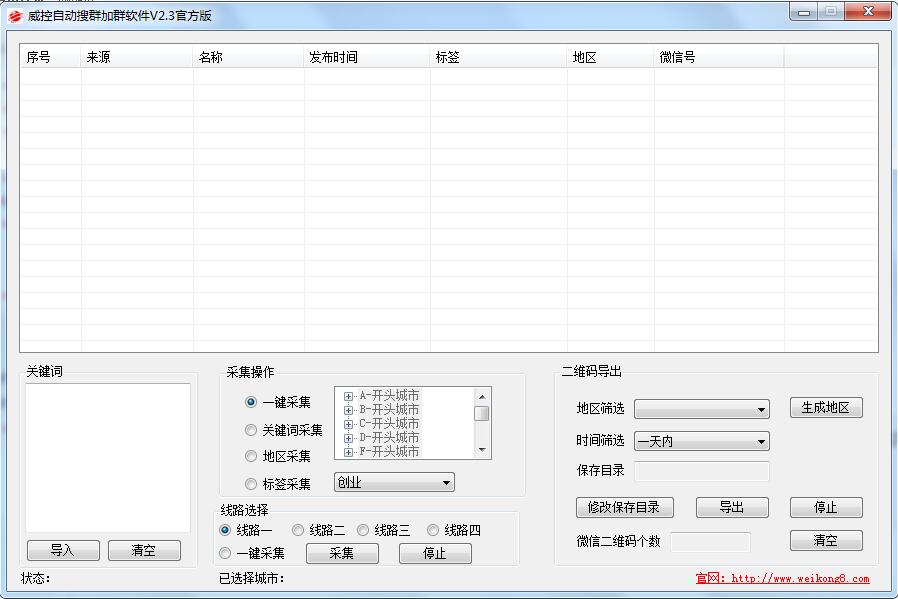Select the 关键词采集 radio button
The image size is (898, 599).
(x=251, y=430)
